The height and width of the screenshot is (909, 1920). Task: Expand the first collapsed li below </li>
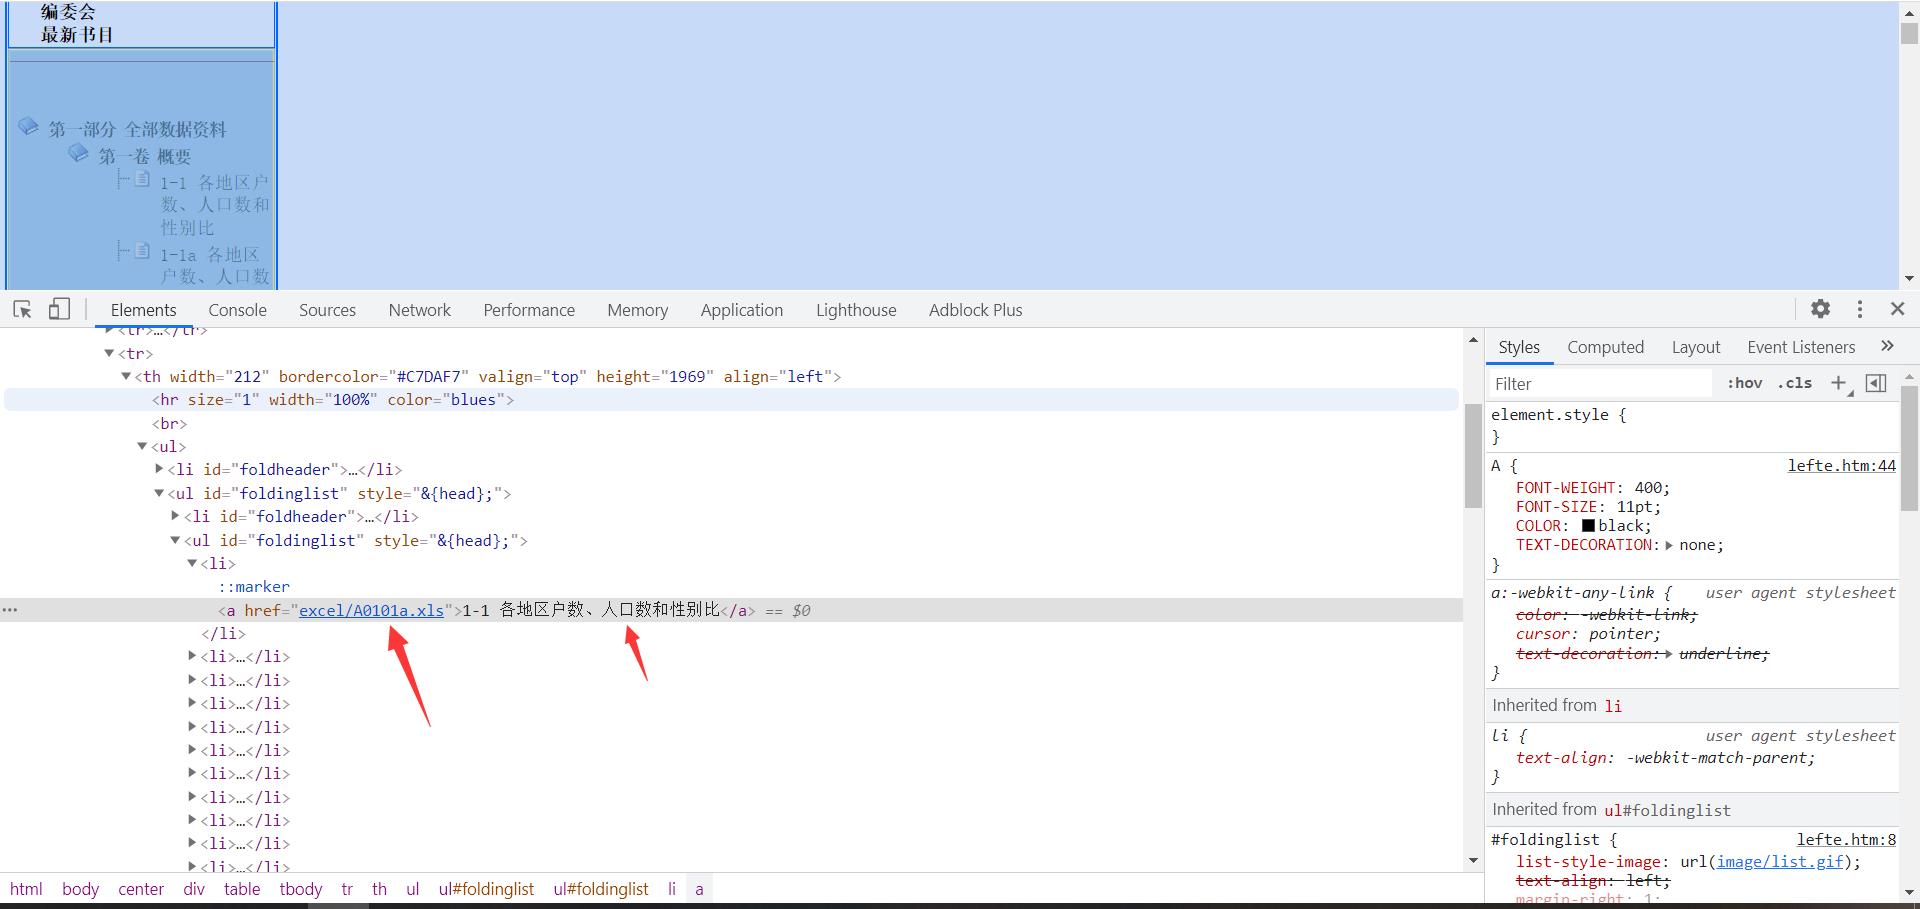point(192,656)
